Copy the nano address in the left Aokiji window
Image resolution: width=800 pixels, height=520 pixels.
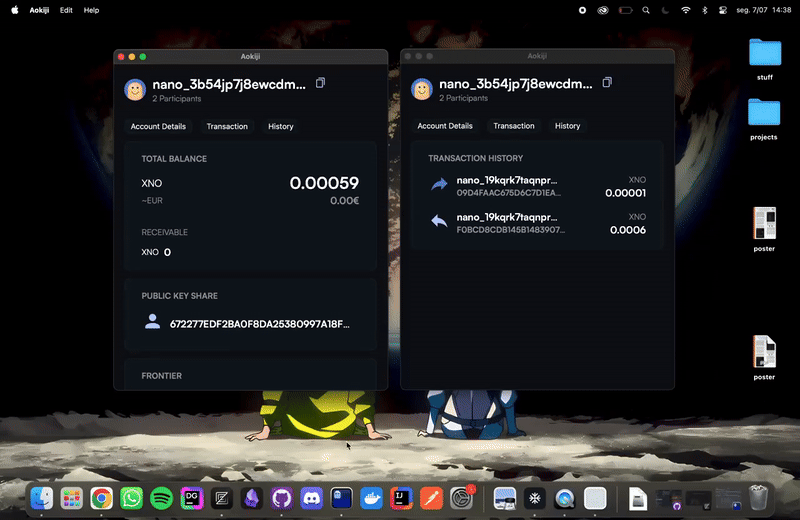pos(320,83)
